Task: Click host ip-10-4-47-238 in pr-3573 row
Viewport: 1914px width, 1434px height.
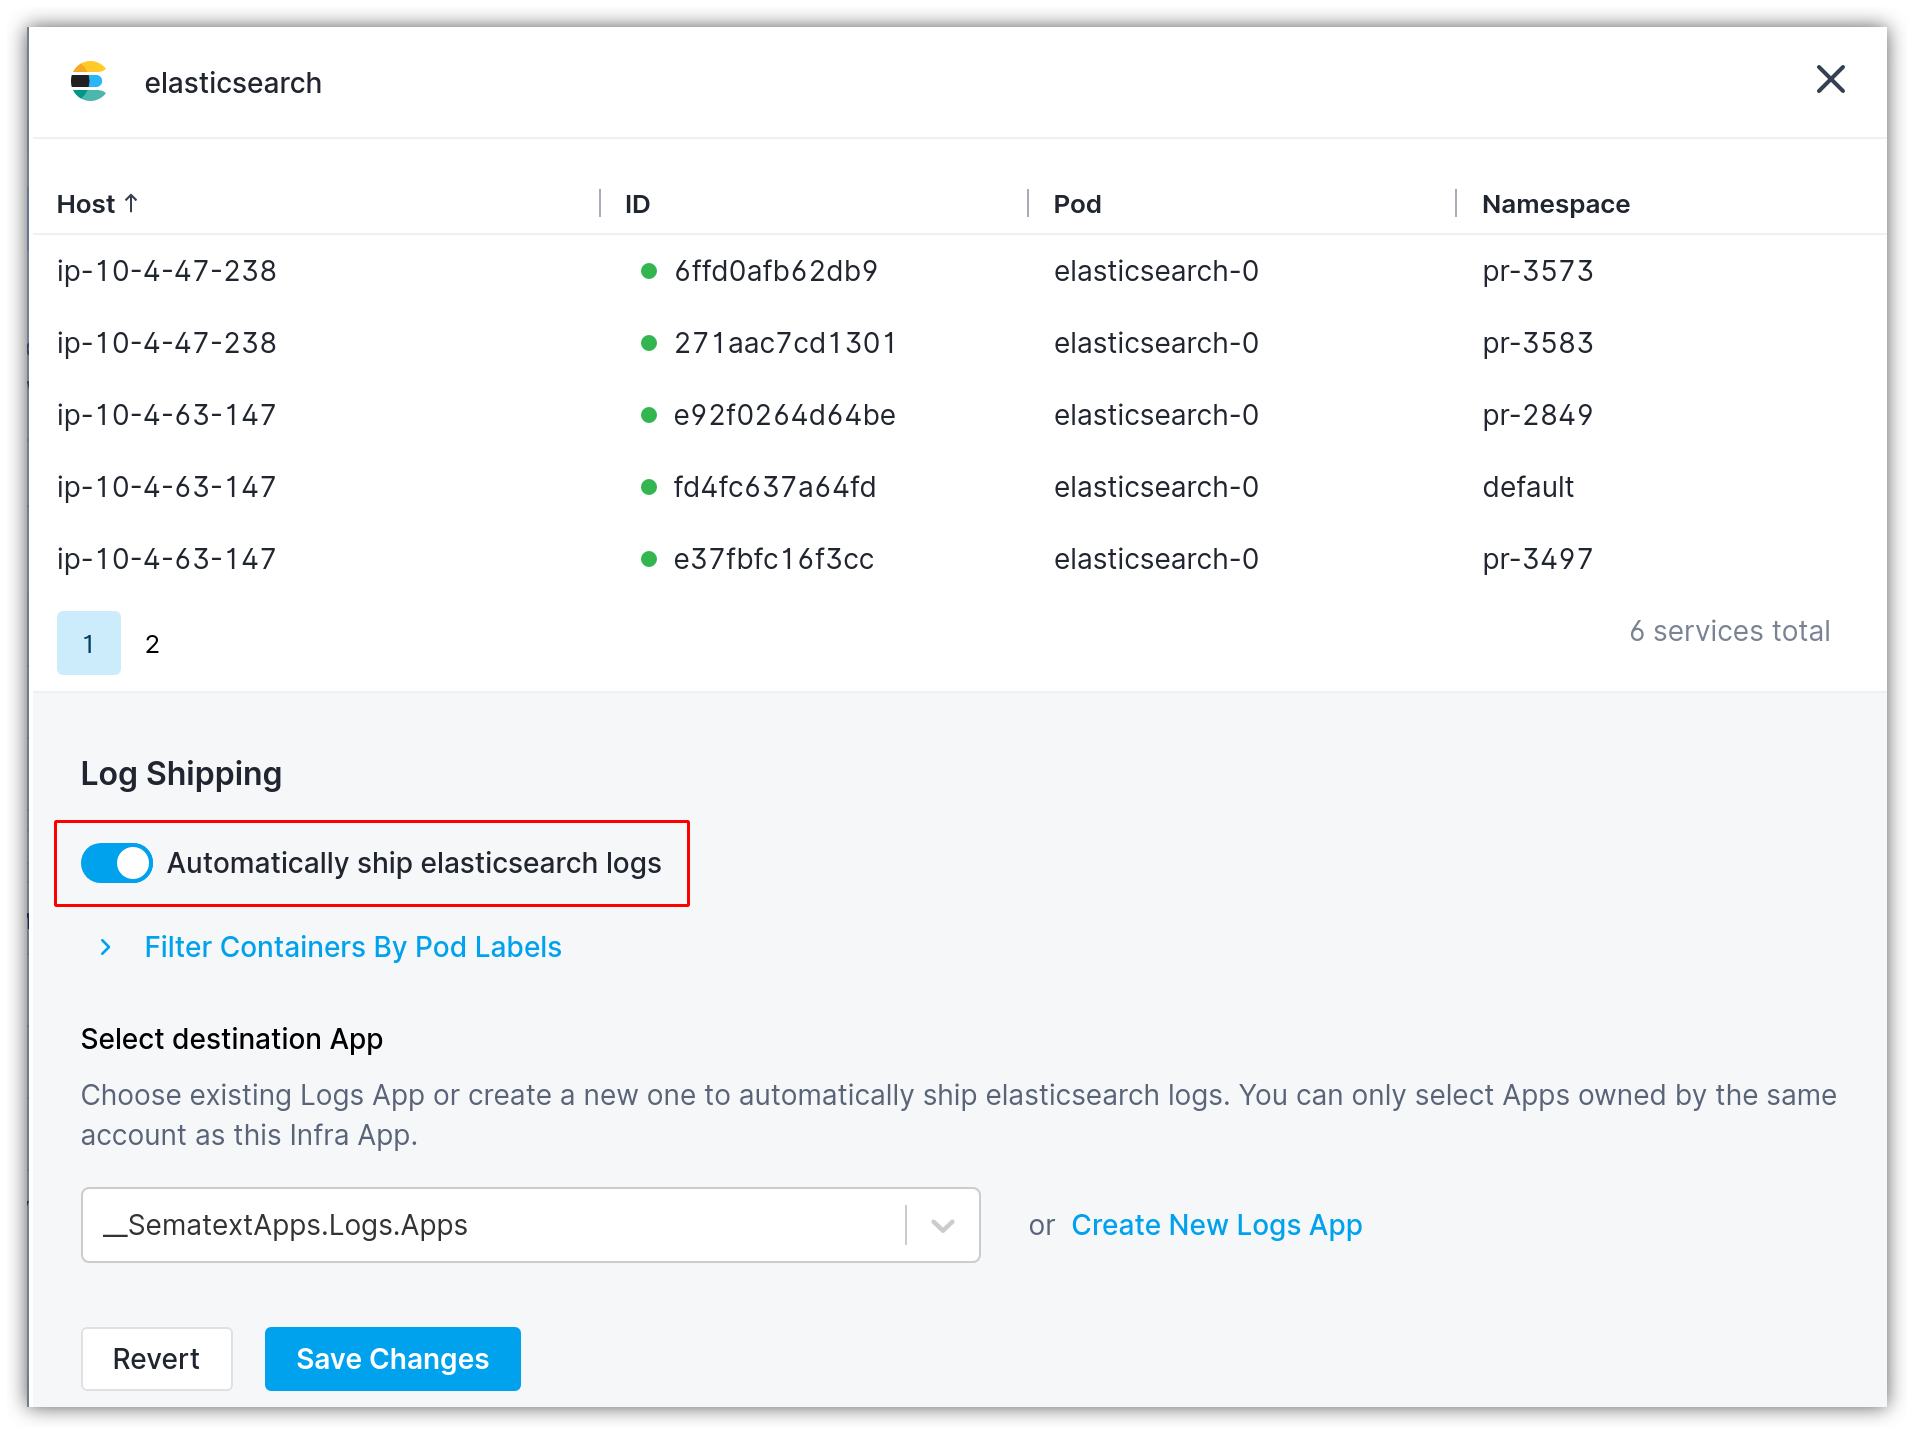Action: tap(166, 271)
